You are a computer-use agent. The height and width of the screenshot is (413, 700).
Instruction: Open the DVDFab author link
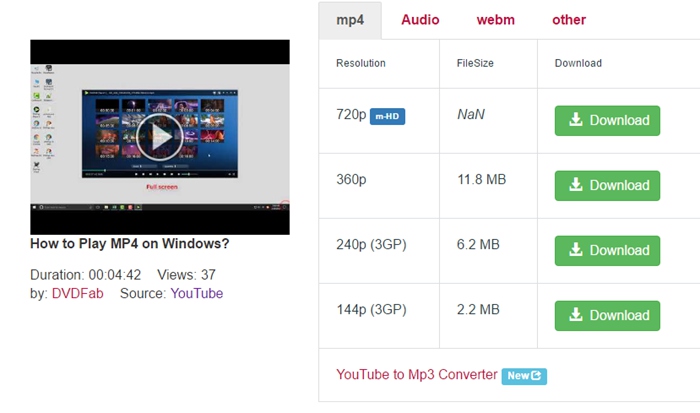point(78,293)
